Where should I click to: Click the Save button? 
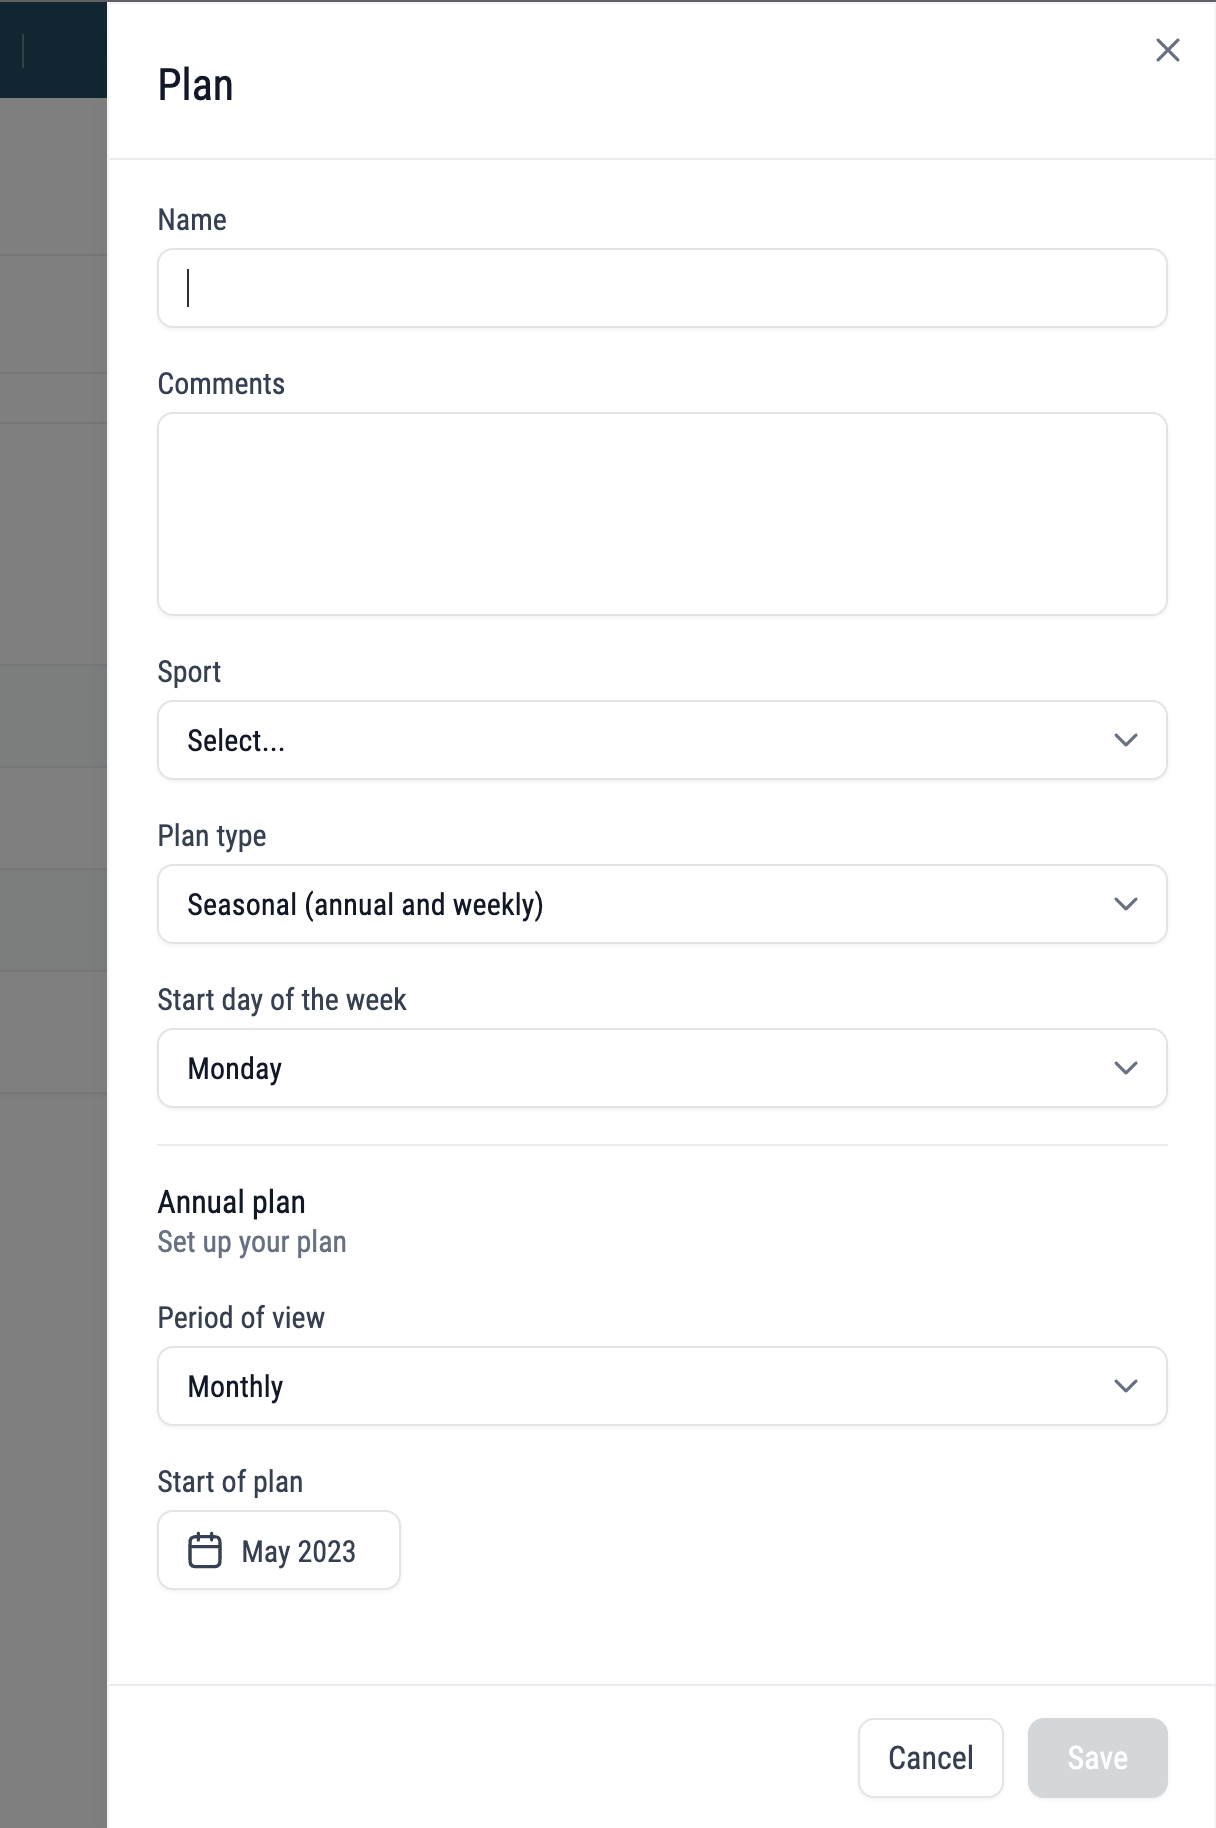pyautogui.click(x=1097, y=1758)
